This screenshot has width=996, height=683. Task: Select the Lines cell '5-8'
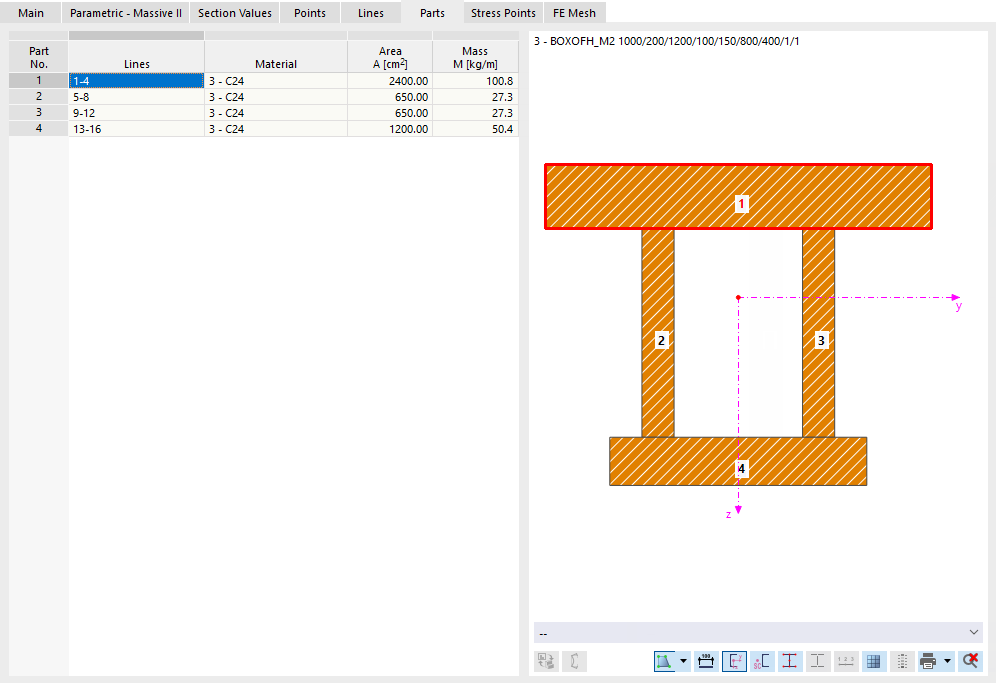tap(136, 97)
